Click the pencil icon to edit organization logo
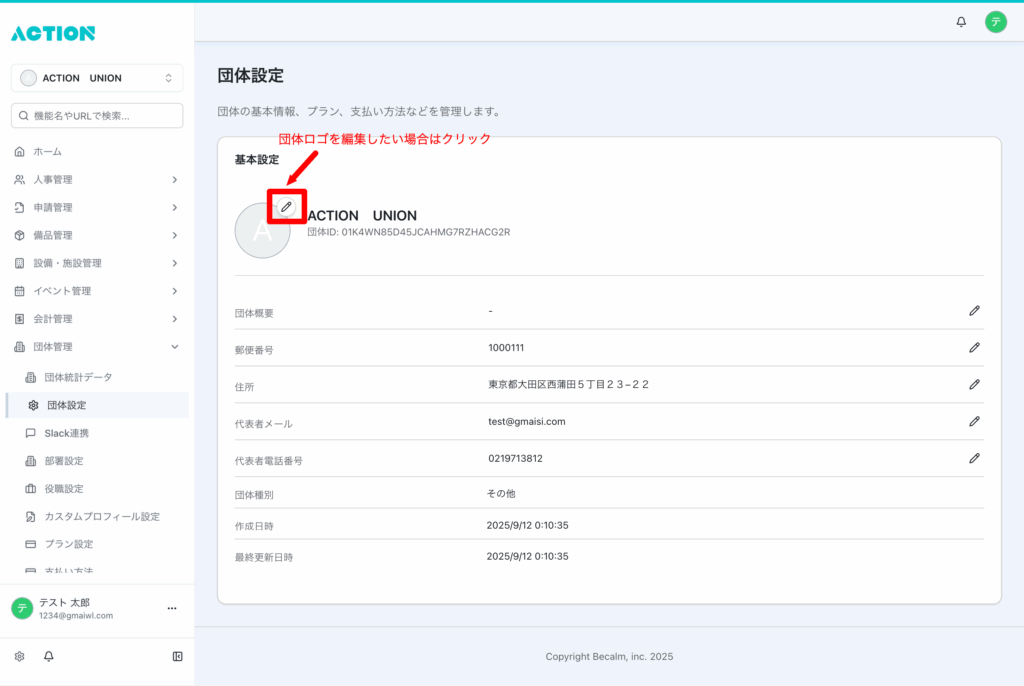Viewport: 1024px width, 686px height. tap(286, 206)
